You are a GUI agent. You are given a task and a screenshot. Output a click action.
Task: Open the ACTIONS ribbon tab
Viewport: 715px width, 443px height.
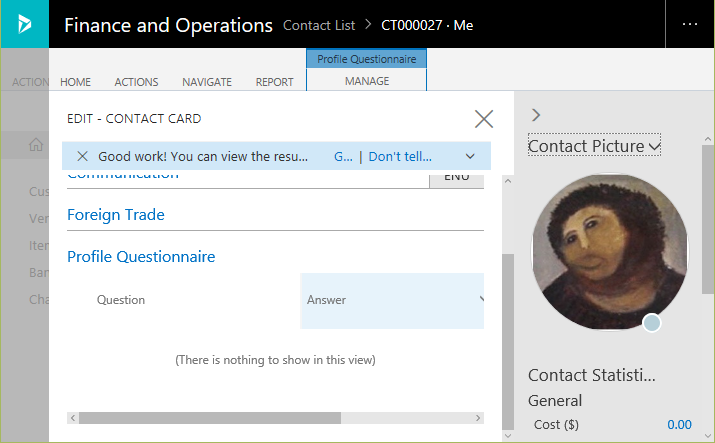(136, 82)
